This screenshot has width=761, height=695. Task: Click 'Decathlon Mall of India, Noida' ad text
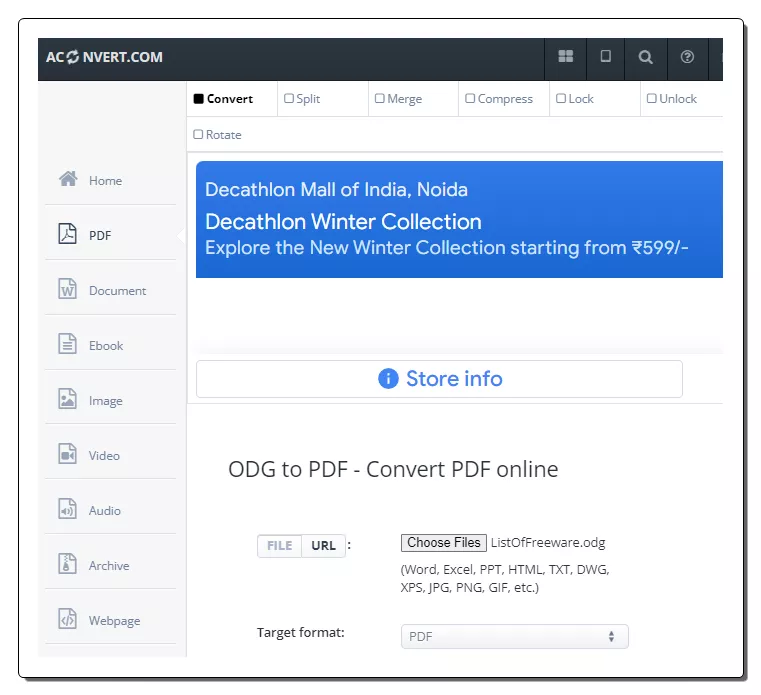[336, 190]
